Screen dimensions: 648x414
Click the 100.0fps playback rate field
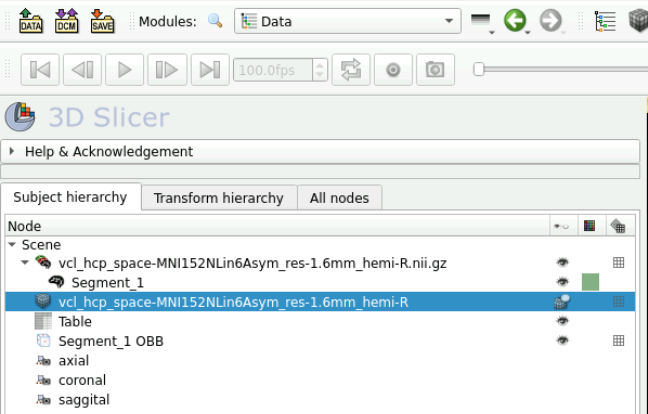tap(273, 70)
